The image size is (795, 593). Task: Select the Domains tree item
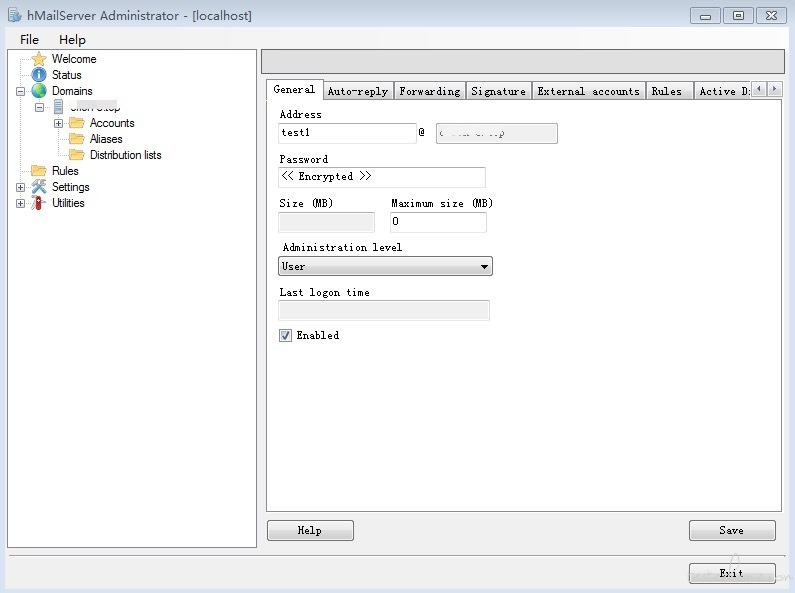[72, 91]
